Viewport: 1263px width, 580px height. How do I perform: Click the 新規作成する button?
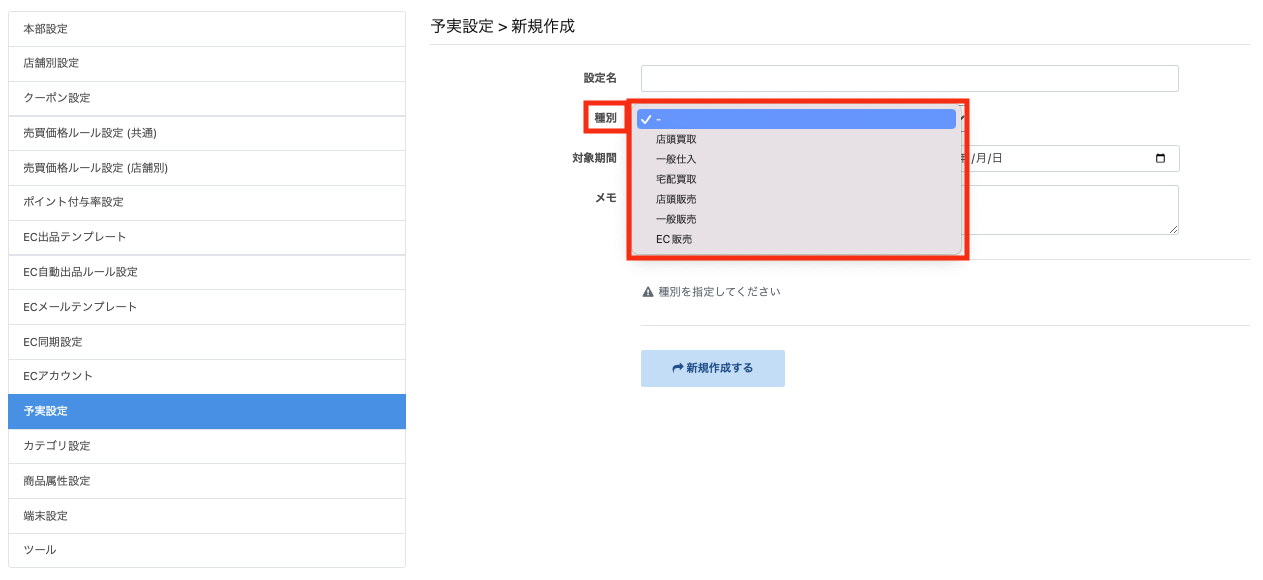click(712, 368)
